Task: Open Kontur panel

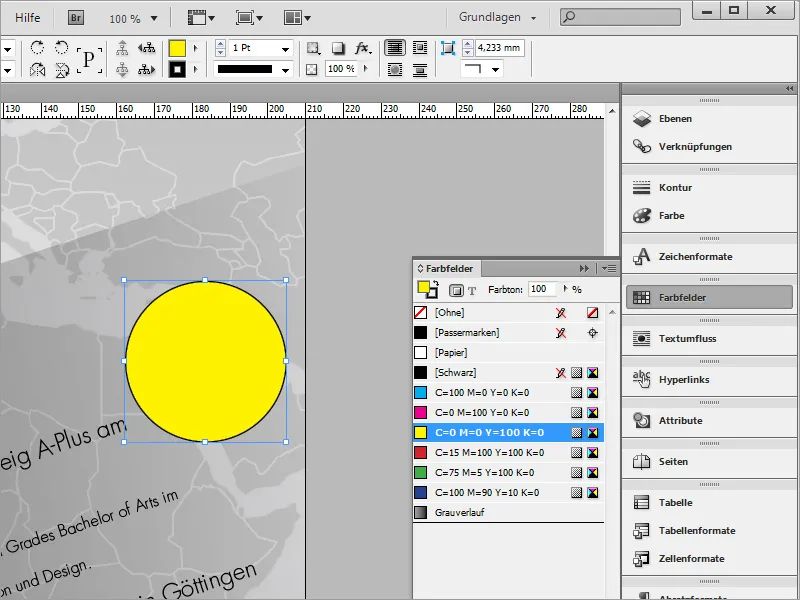Action: 709,187
